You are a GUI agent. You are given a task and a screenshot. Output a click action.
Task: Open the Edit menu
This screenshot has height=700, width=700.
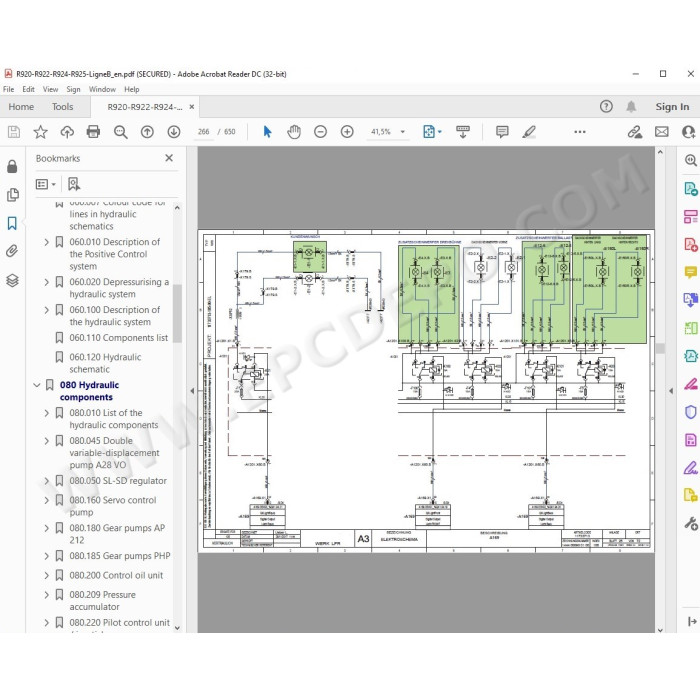point(28,89)
